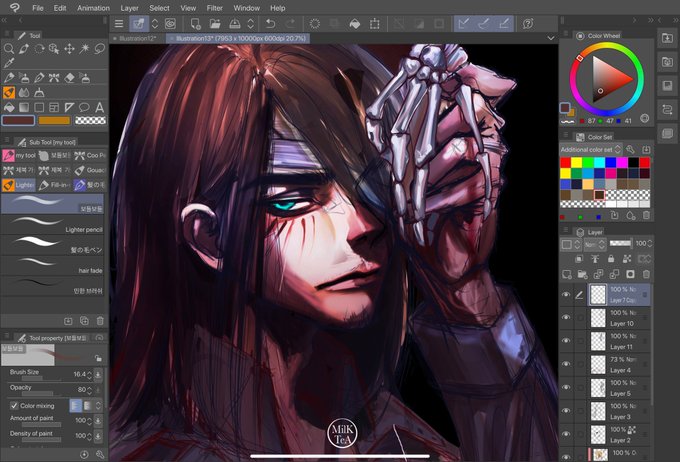Click the Save icon in command bar
Screen dimensions: 680x462
click(x=235, y=24)
